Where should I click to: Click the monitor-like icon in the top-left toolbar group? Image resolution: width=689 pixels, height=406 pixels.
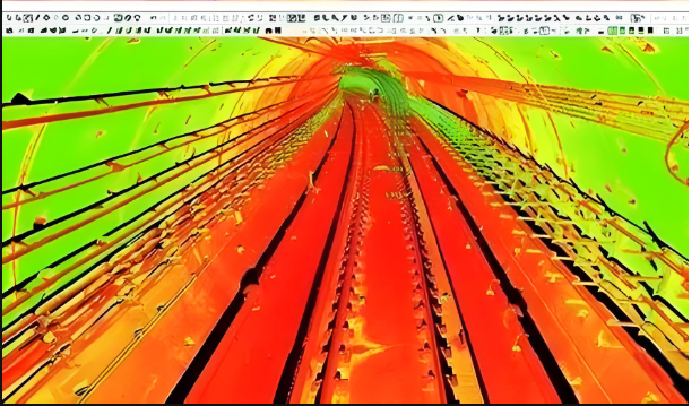[x=117, y=18]
